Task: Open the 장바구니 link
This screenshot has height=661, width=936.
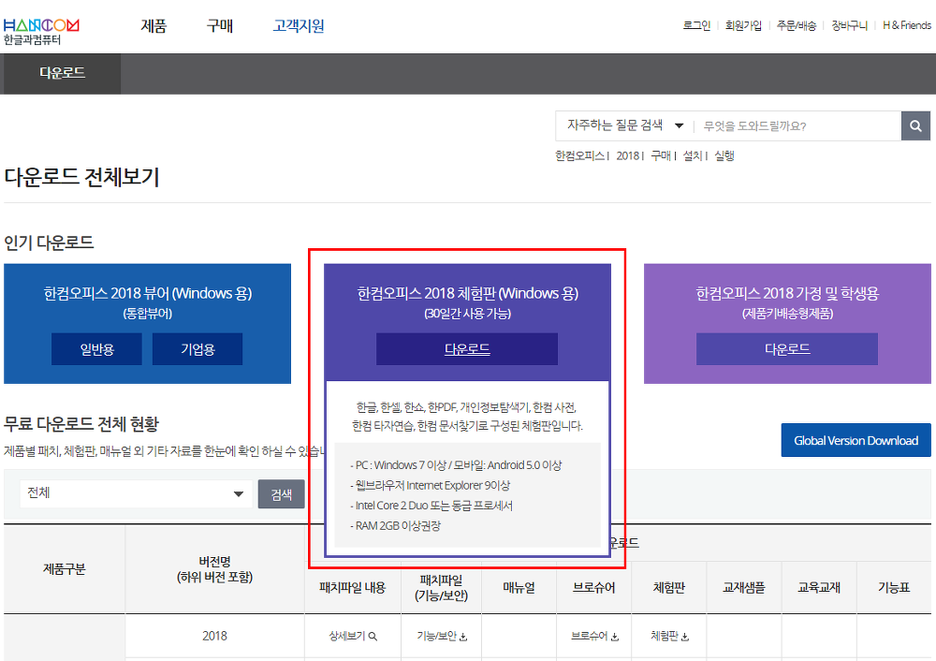Action: pos(849,25)
